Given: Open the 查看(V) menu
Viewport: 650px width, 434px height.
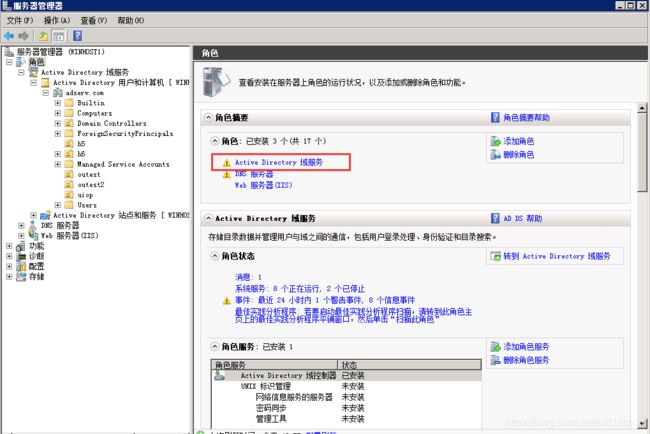Looking at the screenshot, I should pos(94,20).
